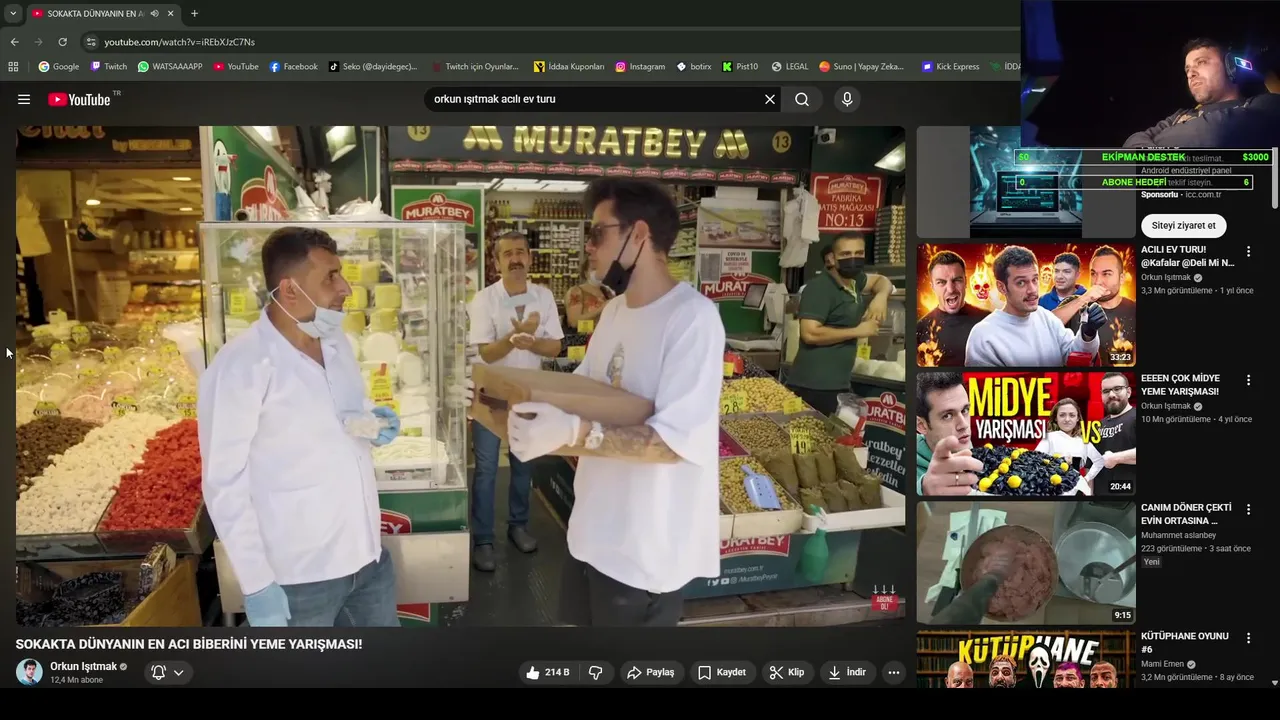Open the Facebook bookmark
1280x720 pixels.
(294, 67)
